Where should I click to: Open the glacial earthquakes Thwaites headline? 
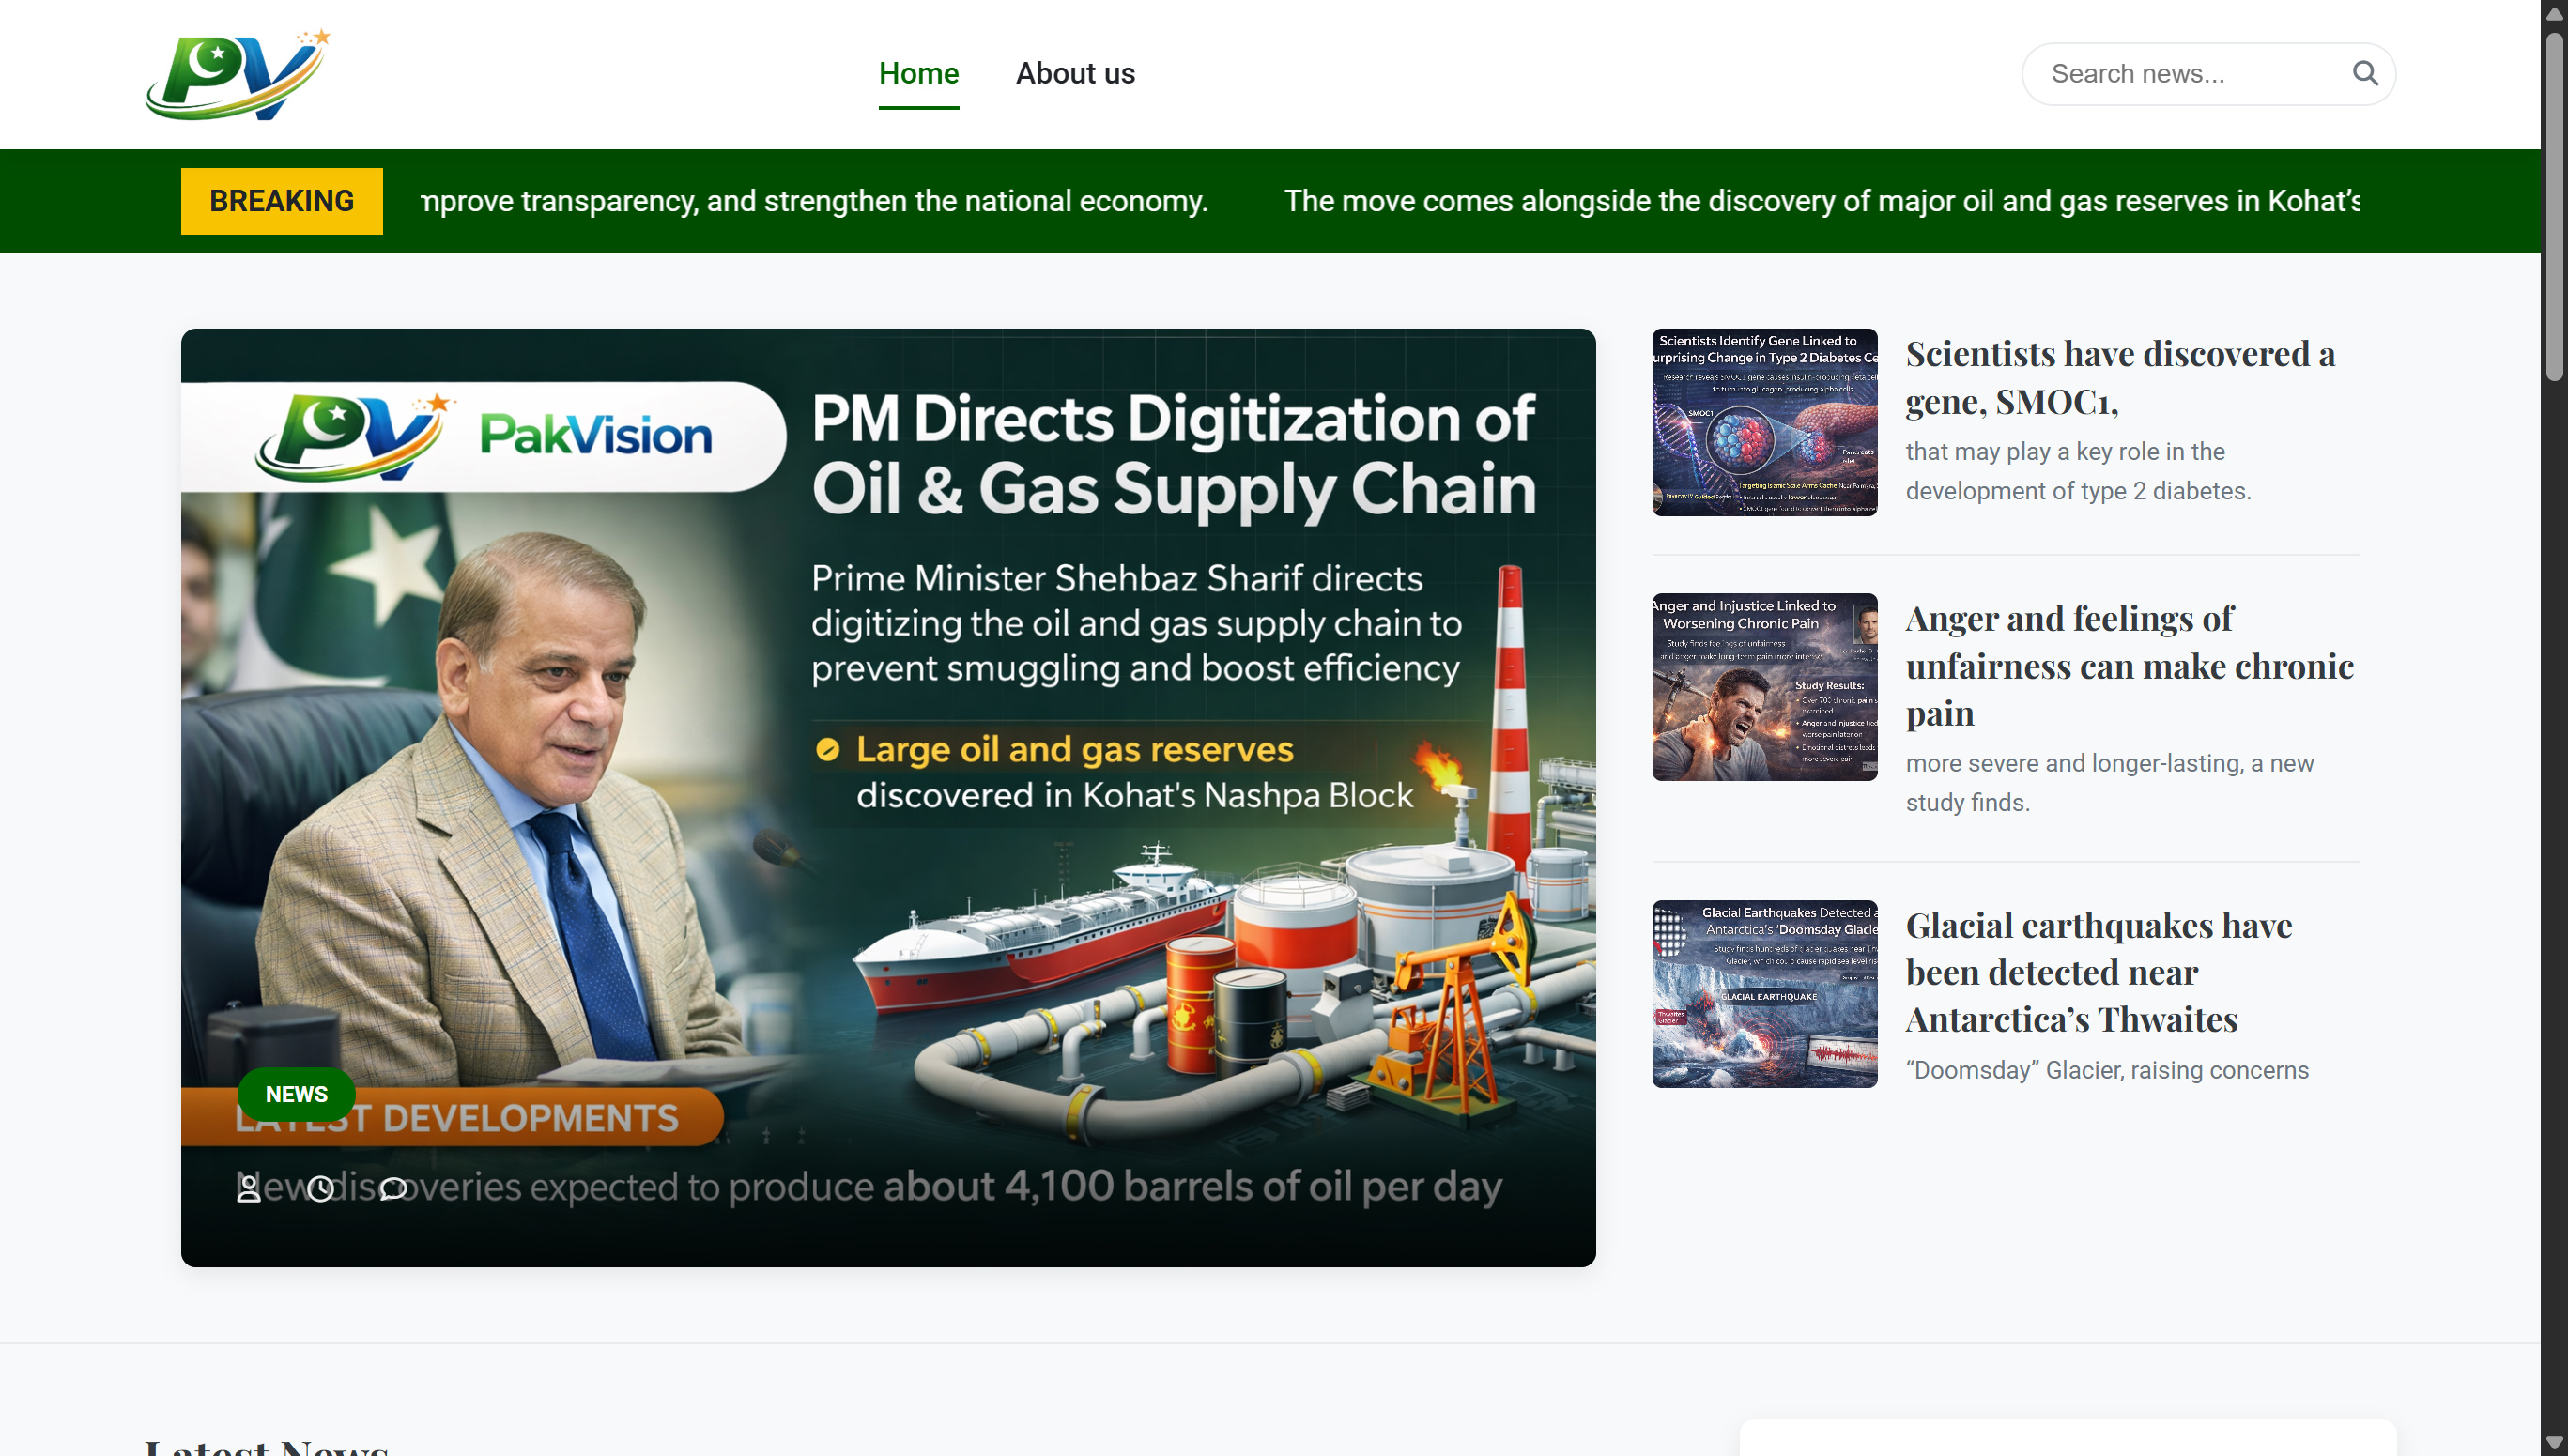click(2098, 971)
